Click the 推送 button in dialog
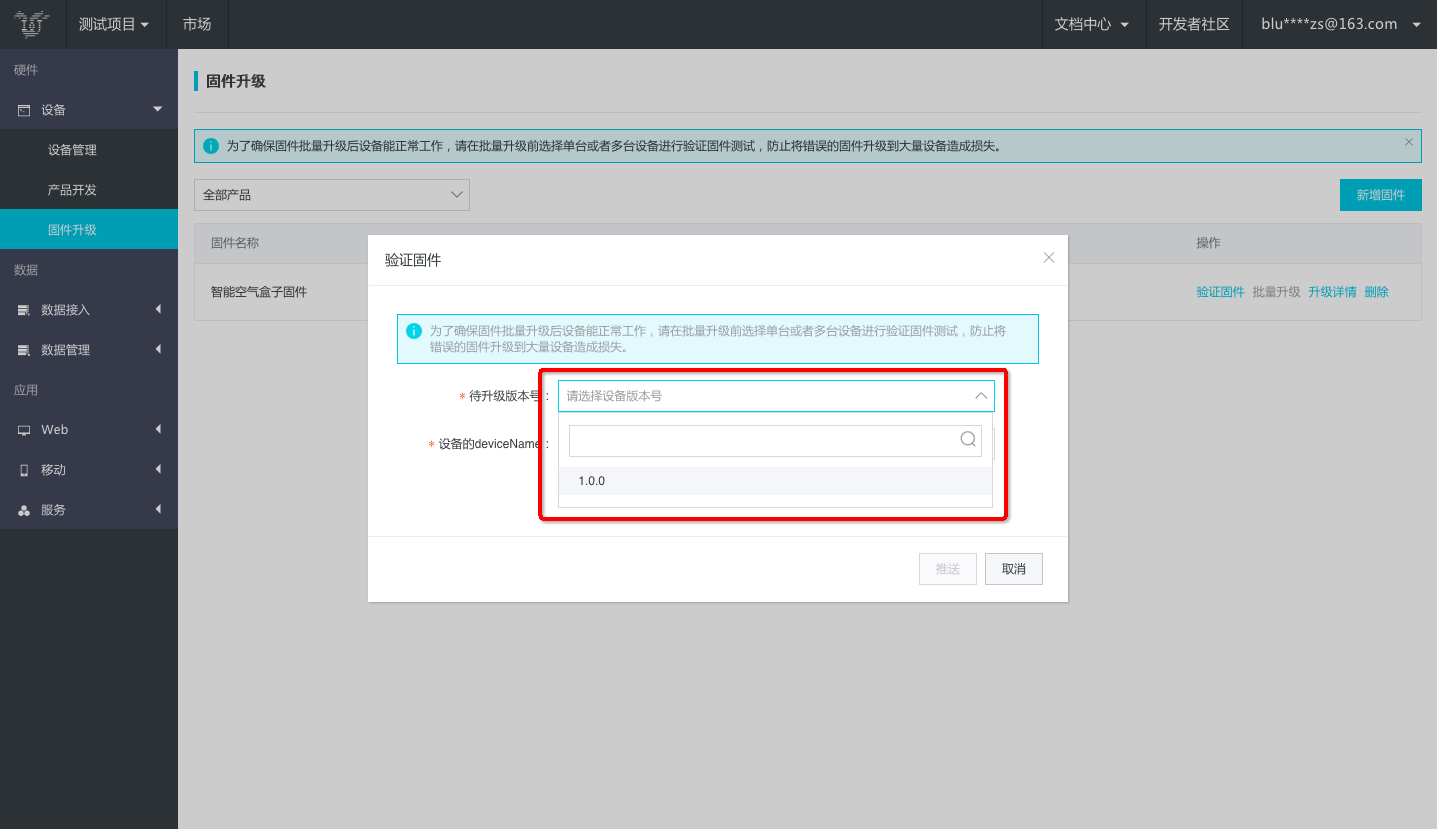The image size is (1437, 829). (x=948, y=569)
